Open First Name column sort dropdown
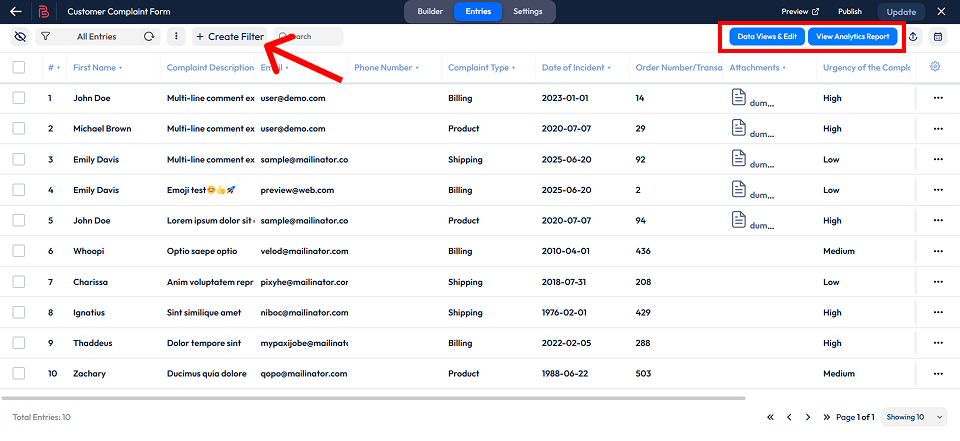 pyautogui.click(x=121, y=68)
